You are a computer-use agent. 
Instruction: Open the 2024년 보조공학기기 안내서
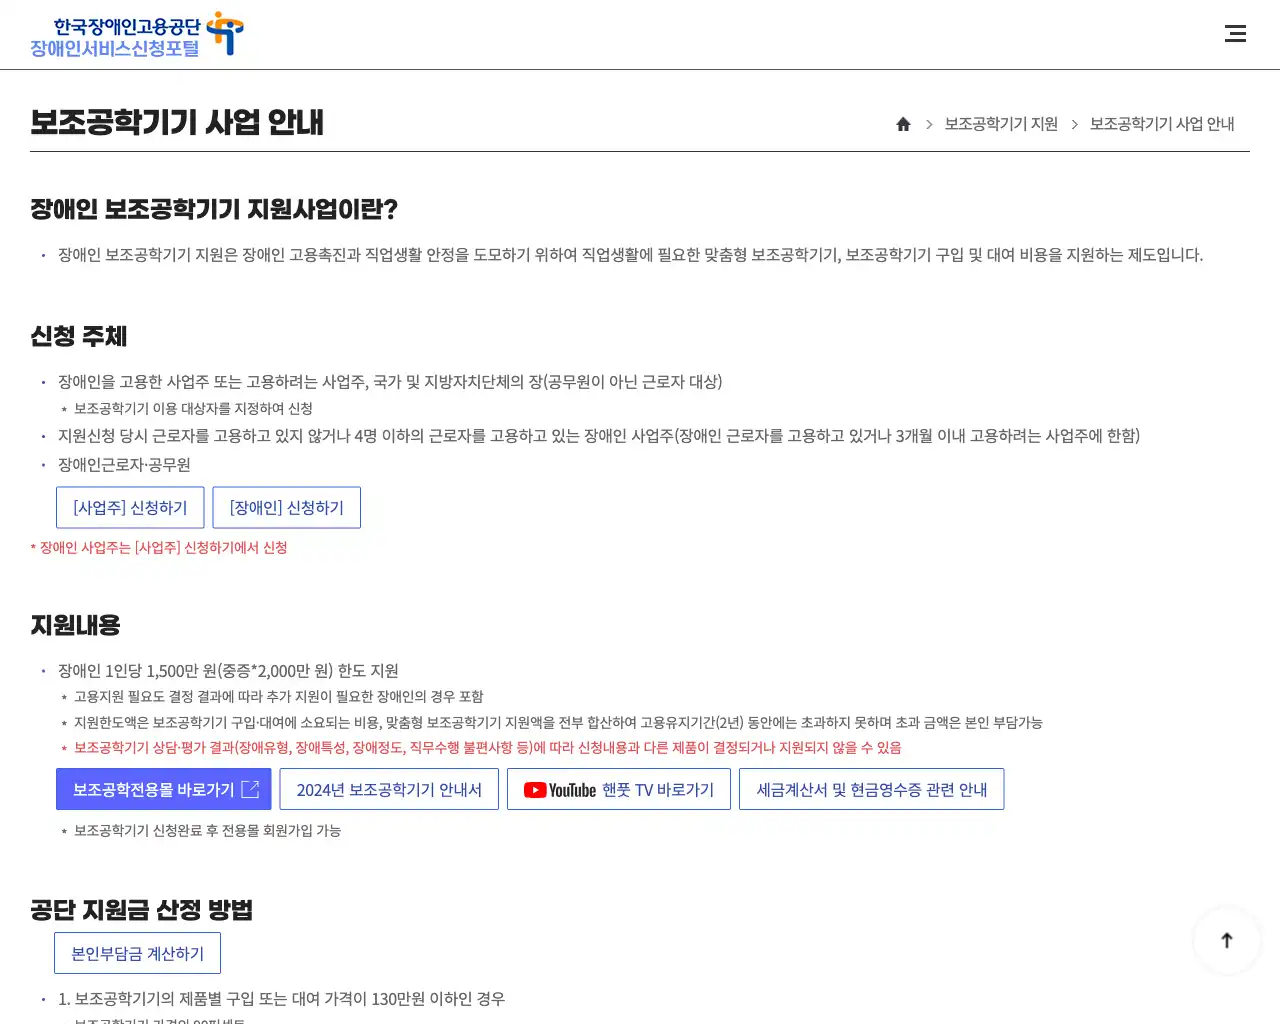pyautogui.click(x=389, y=789)
